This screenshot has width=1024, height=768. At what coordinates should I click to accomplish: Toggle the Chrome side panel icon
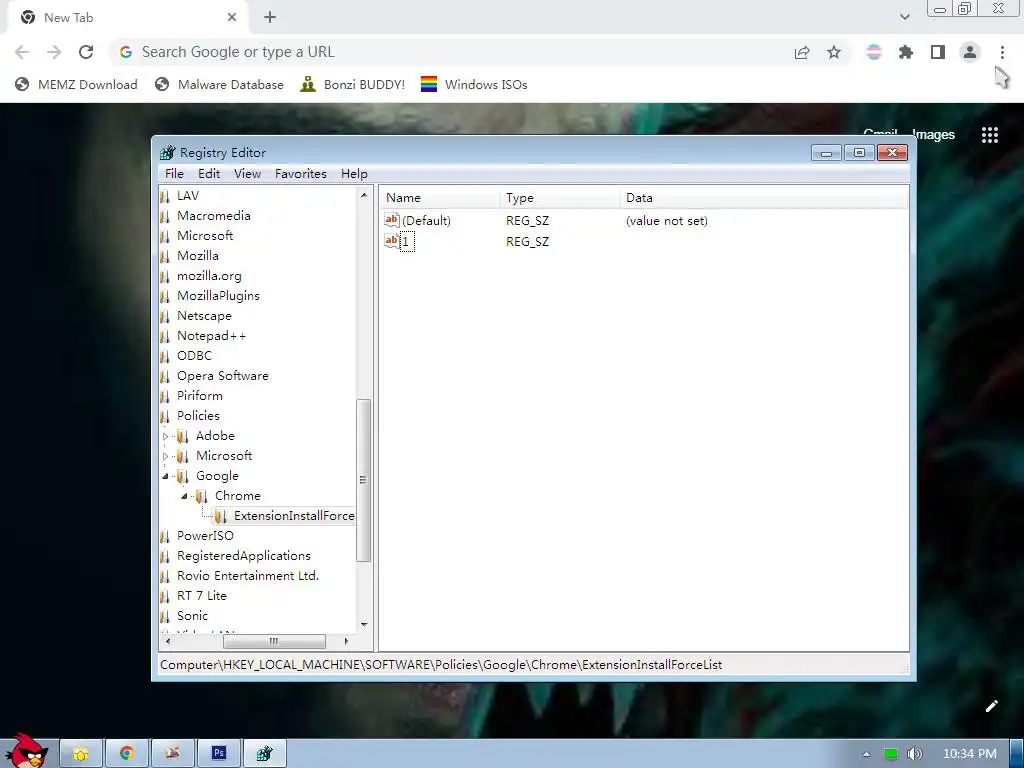938,52
